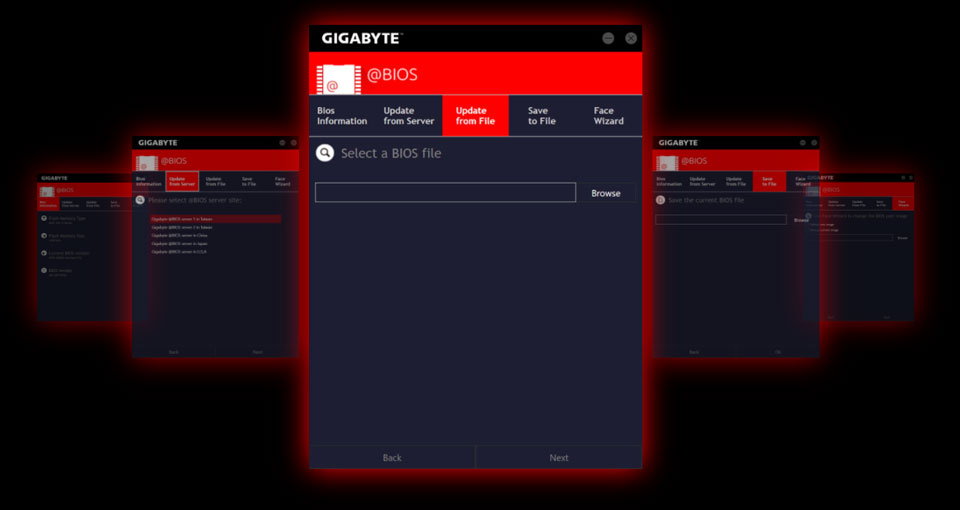Click the Save the current BIOS file path field
Screen dimensions: 960x510
pos(720,219)
